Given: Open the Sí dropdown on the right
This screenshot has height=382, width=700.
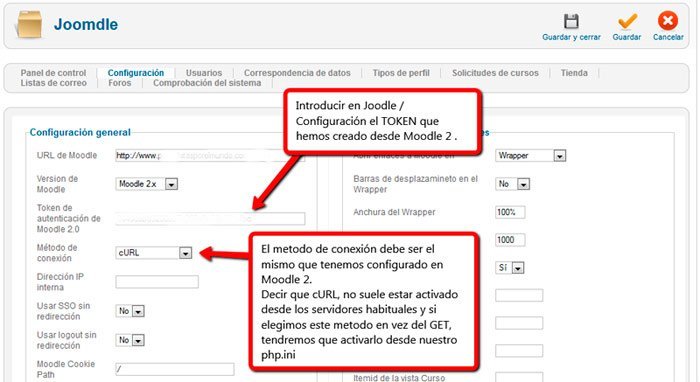Looking at the screenshot, I should 510,268.
